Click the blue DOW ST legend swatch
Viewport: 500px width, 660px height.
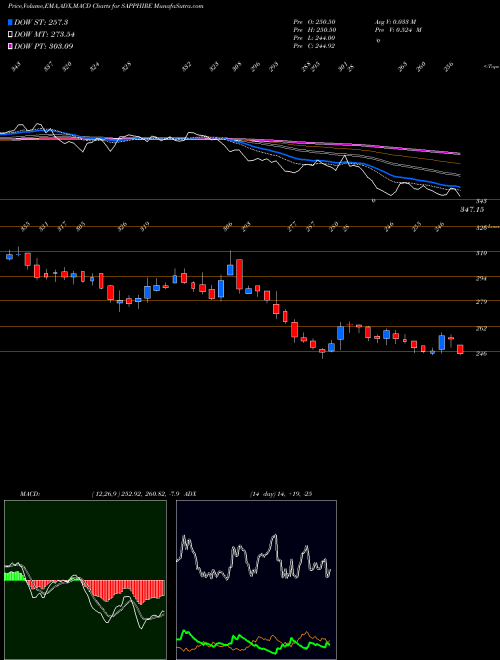pyautogui.click(x=10, y=22)
